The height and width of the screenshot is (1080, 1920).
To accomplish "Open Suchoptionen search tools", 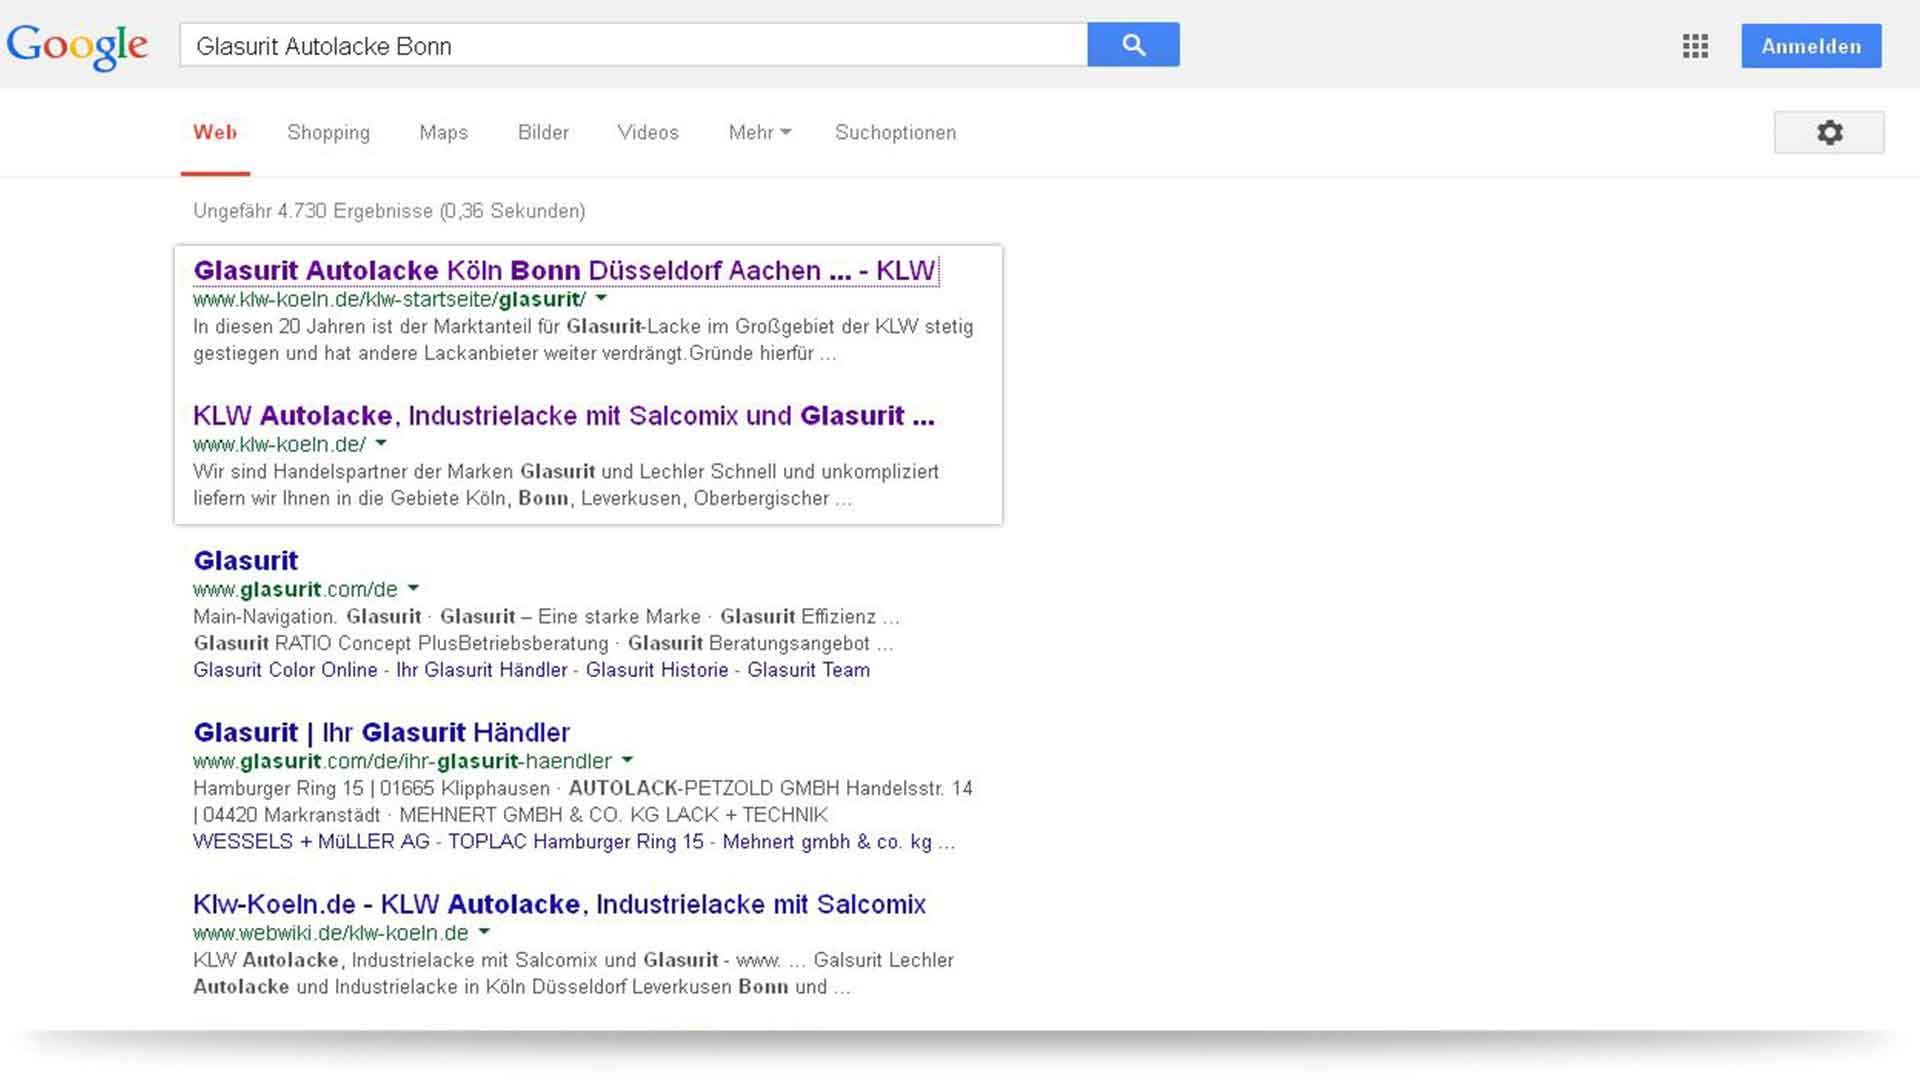I will tap(895, 132).
